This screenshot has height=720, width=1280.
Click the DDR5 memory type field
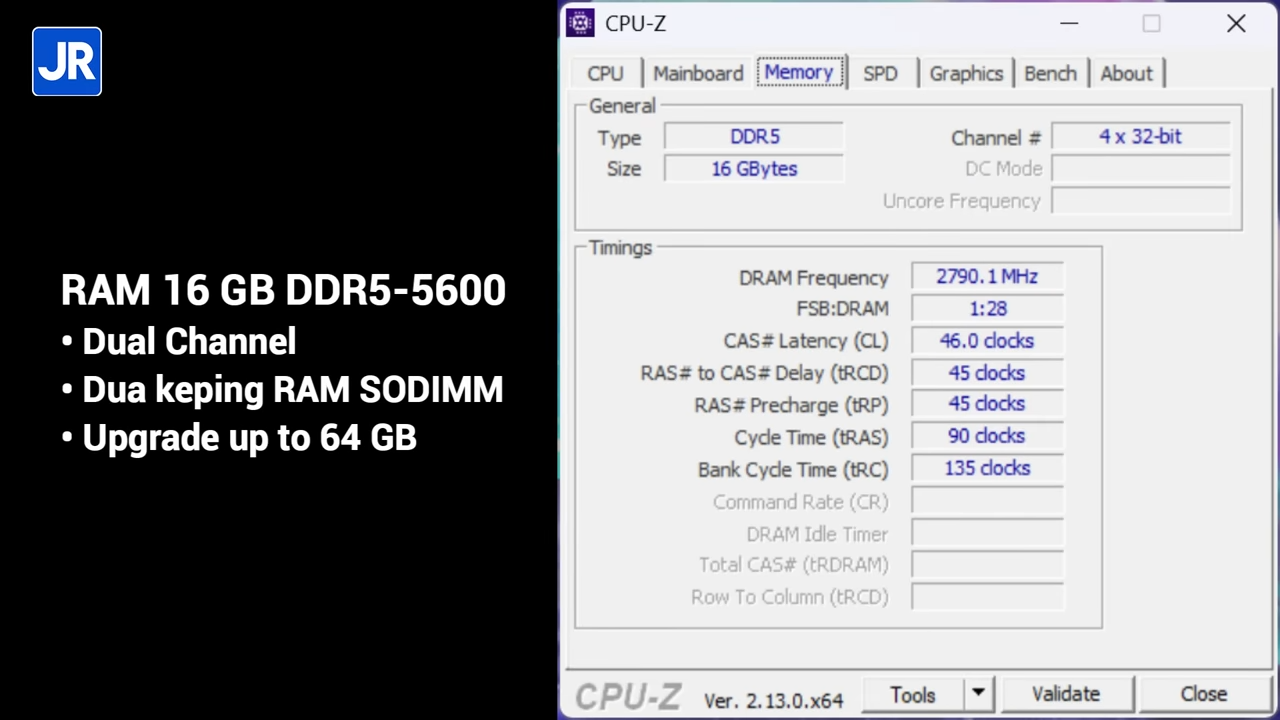click(754, 137)
